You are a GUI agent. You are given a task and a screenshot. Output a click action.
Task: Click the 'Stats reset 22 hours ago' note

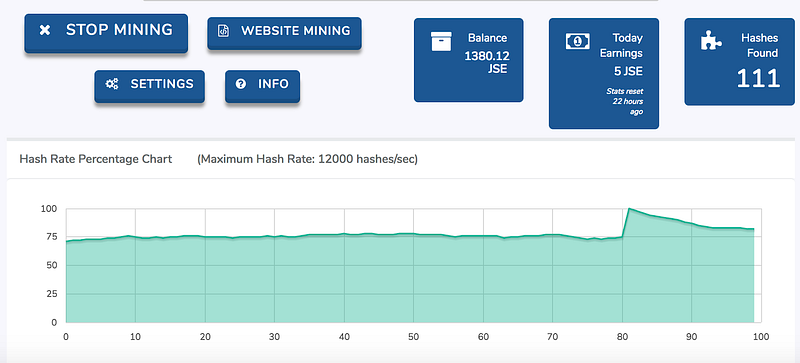(625, 101)
